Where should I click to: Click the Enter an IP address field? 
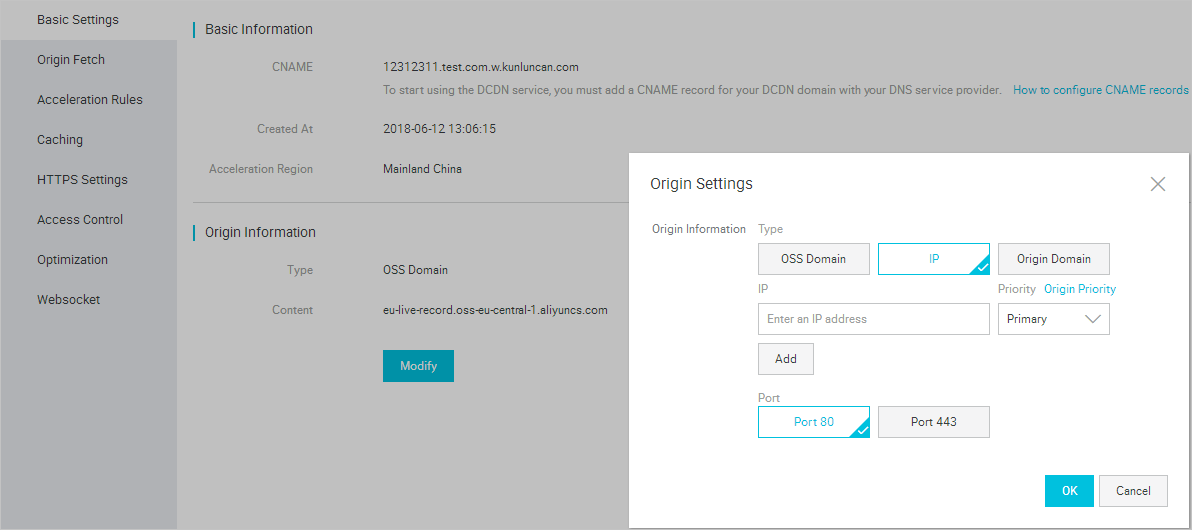[x=873, y=319]
